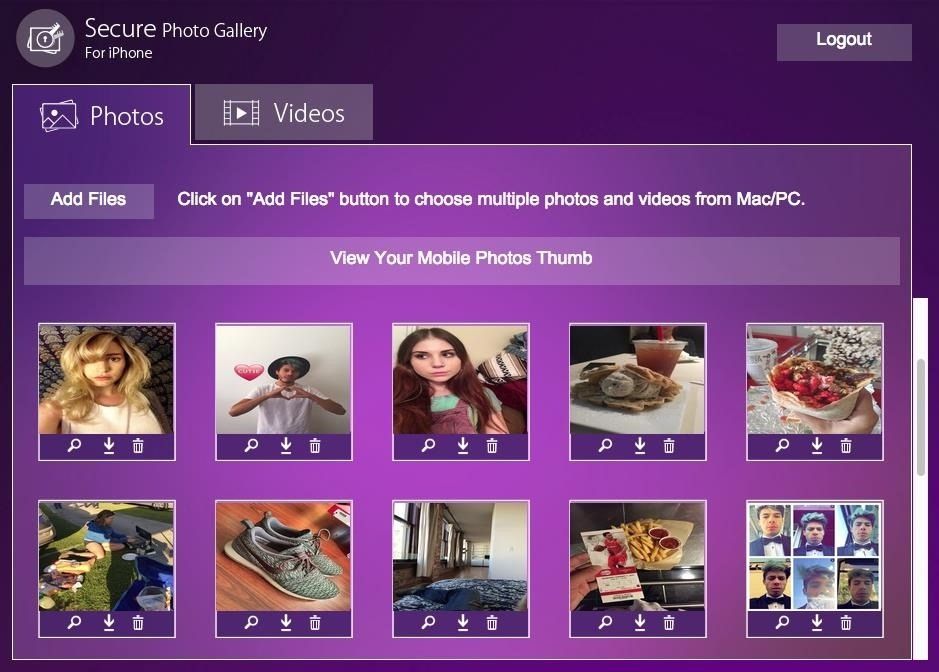The image size is (939, 672).
Task: Download the photo of the man with heart hands
Action: click(x=286, y=446)
